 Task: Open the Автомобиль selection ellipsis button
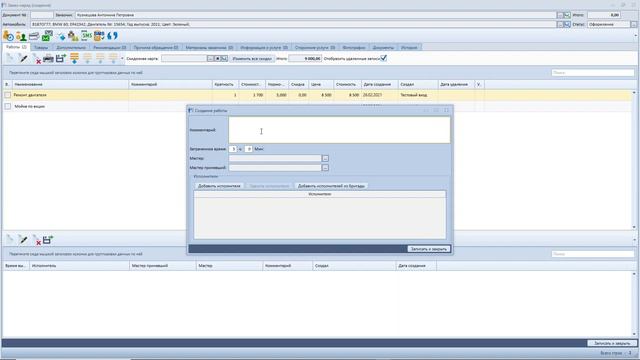[560, 24]
